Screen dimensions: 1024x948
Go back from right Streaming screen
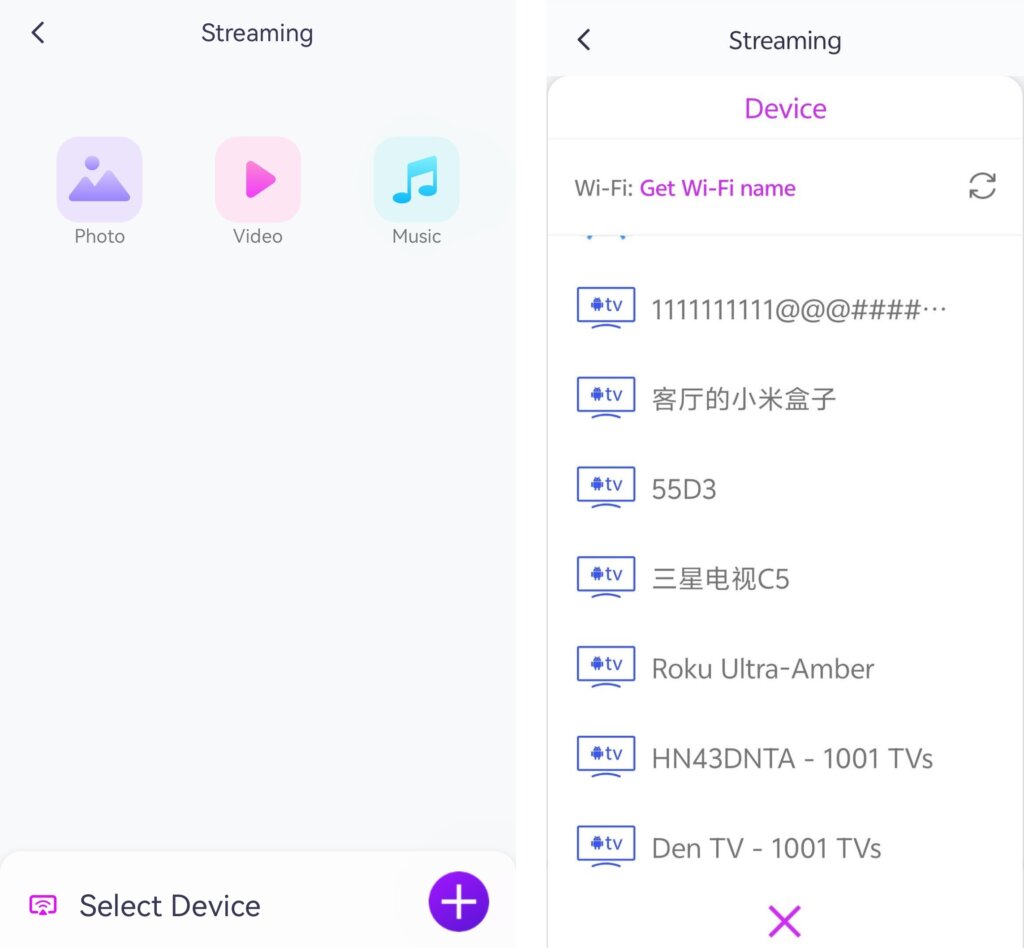pyautogui.click(x=584, y=40)
